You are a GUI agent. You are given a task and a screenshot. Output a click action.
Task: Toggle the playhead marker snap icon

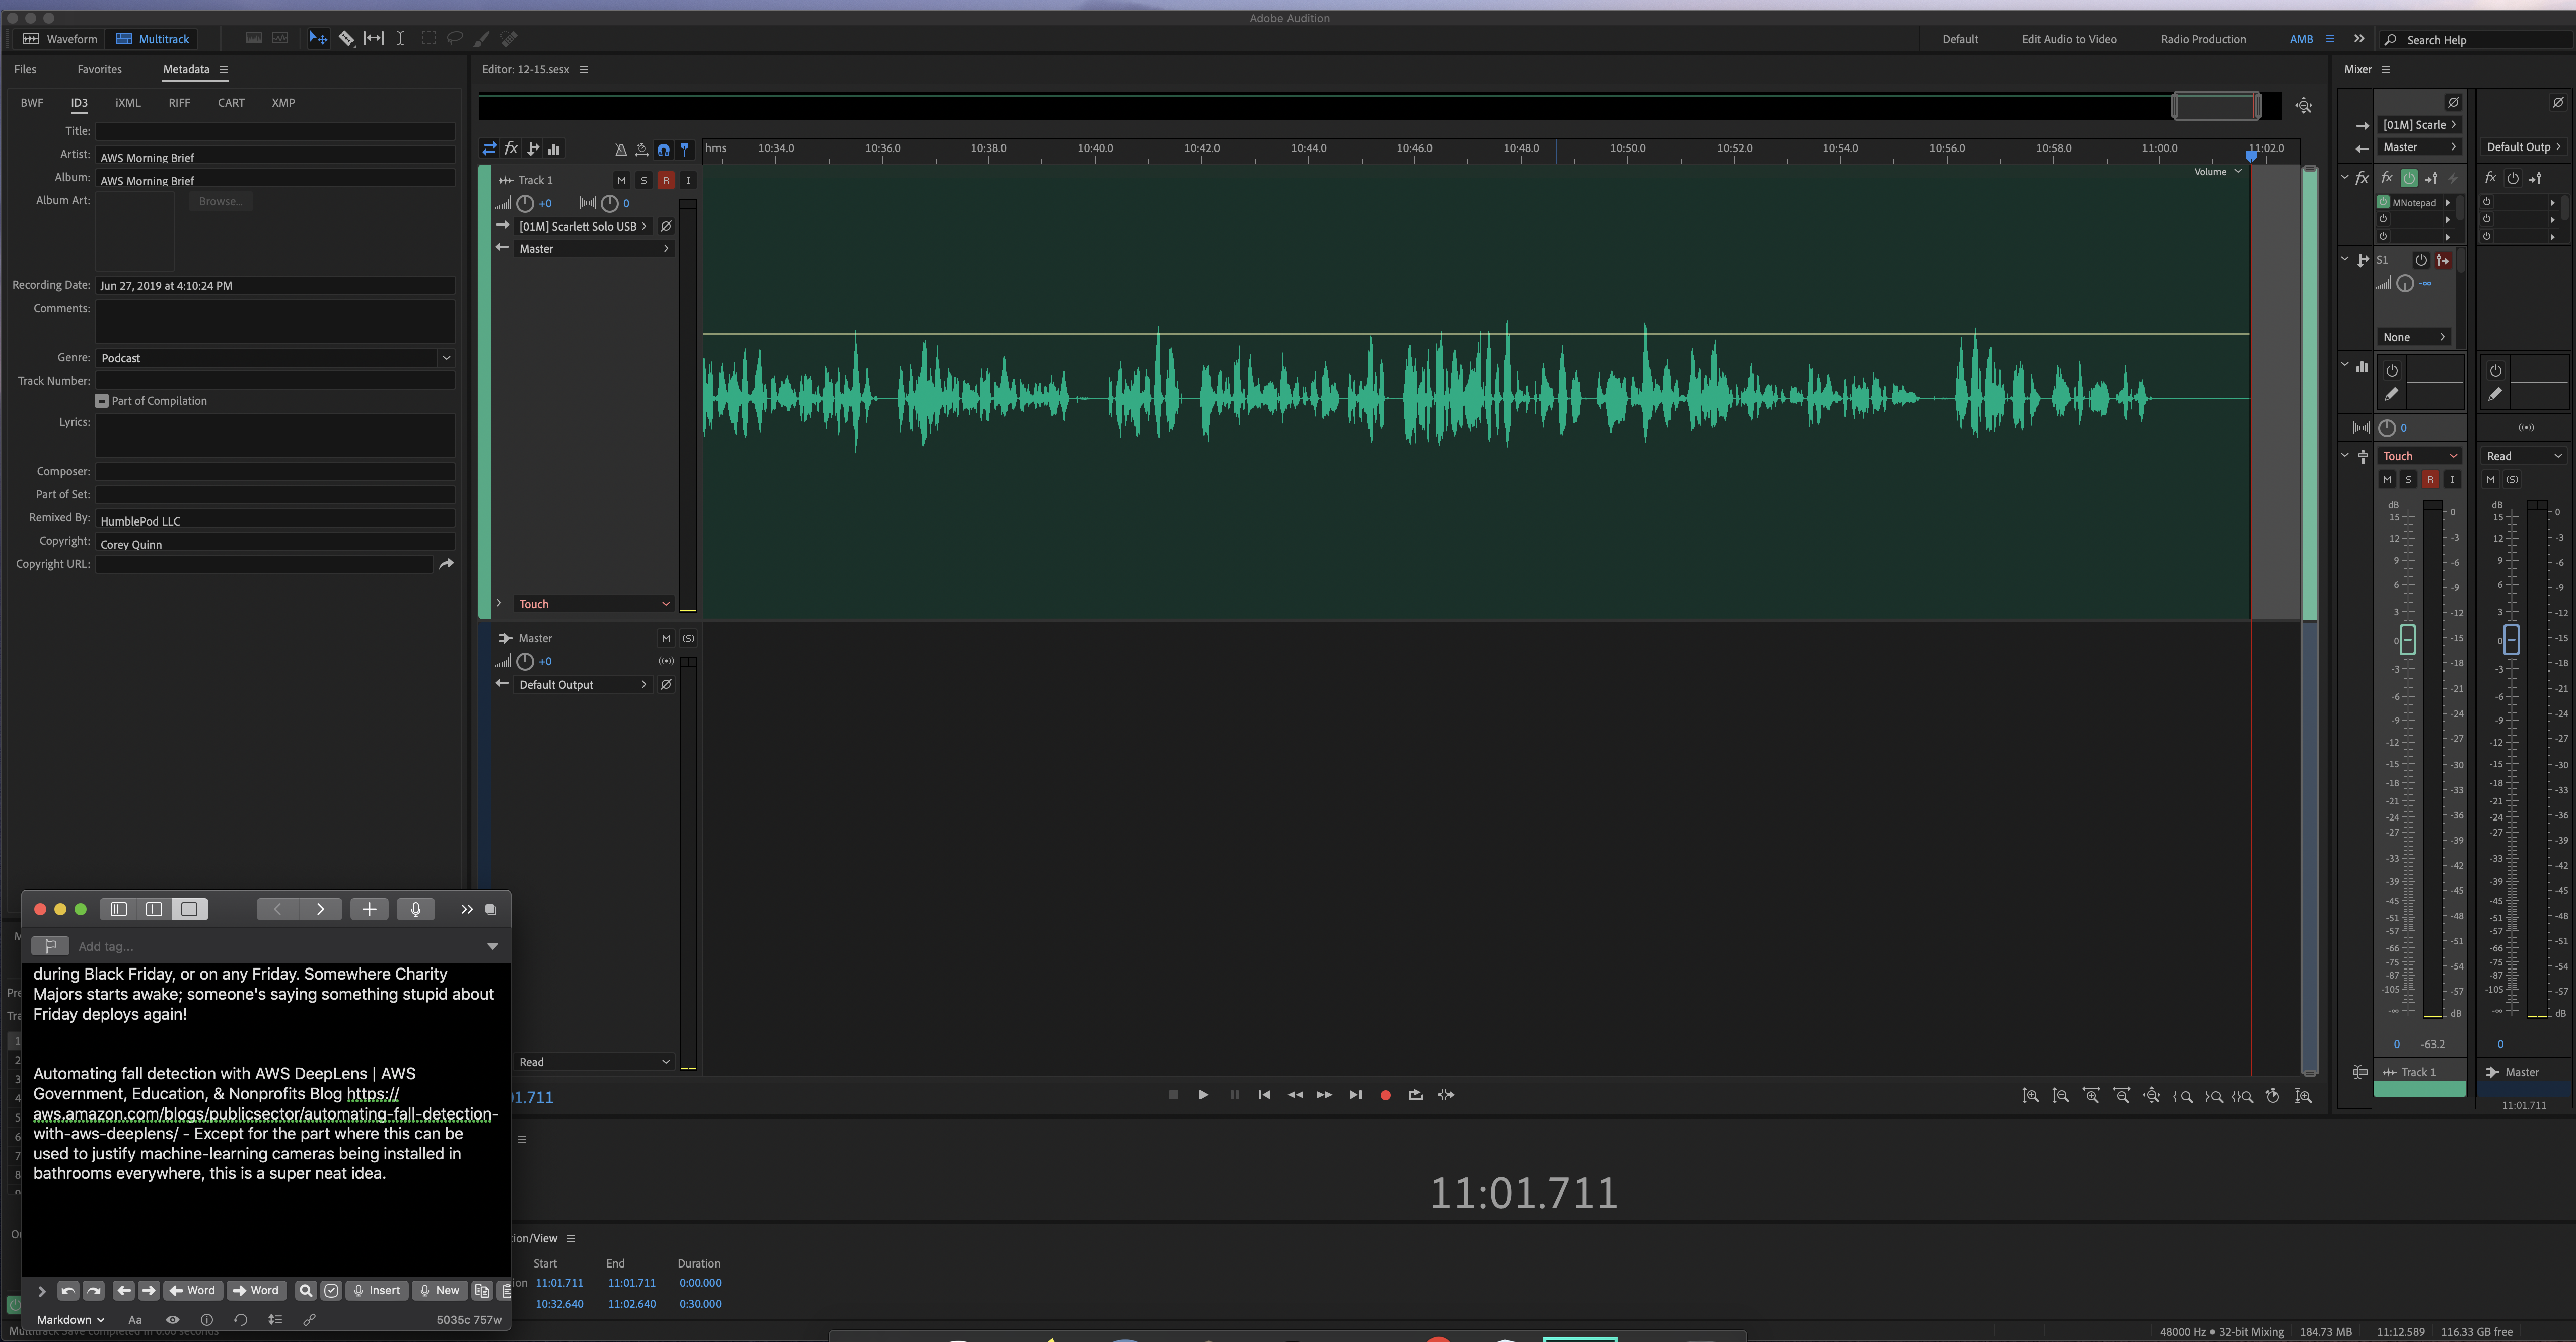(x=685, y=150)
